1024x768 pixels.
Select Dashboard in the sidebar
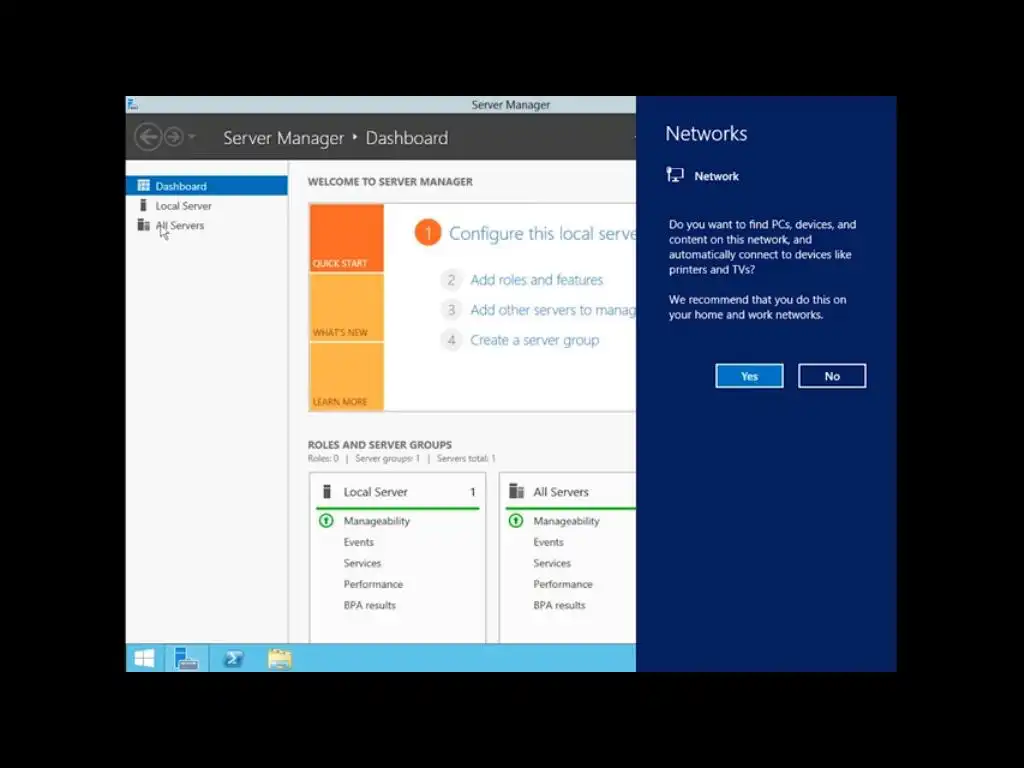point(206,185)
